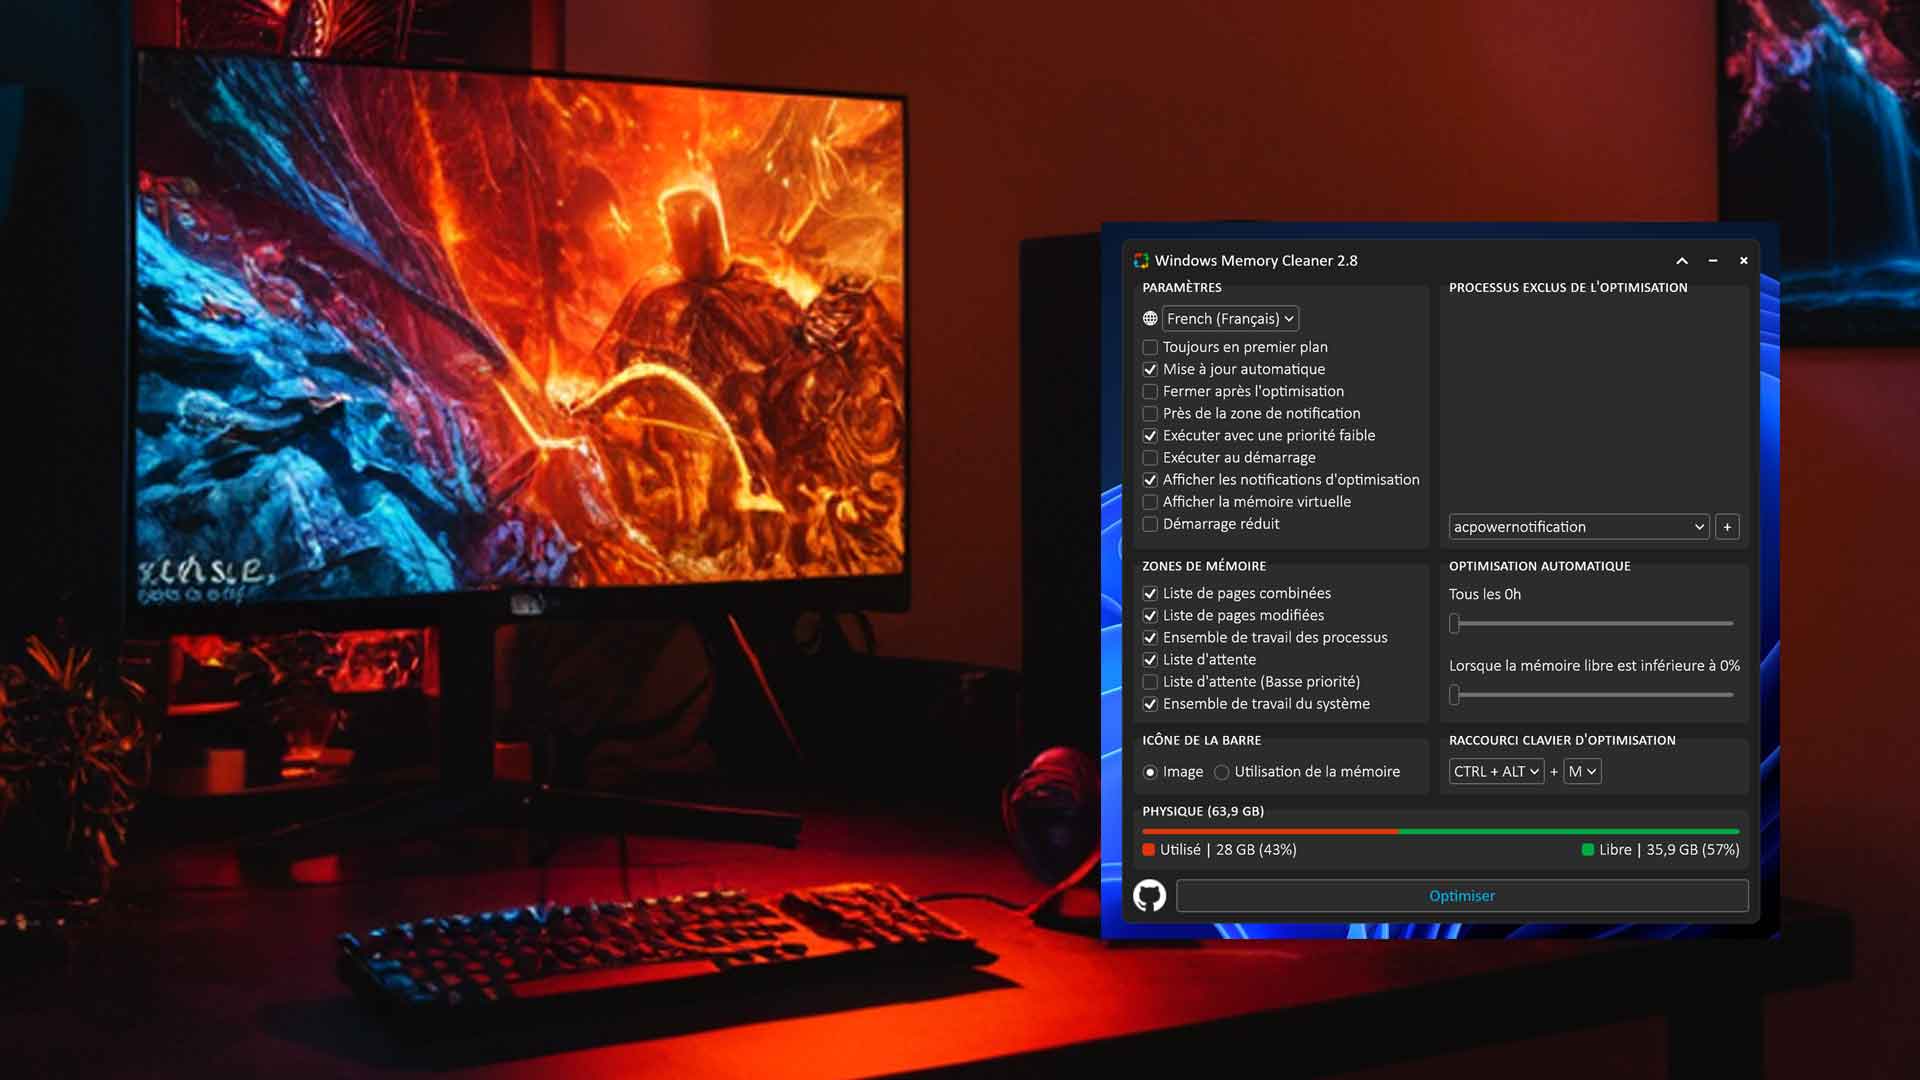Open the CTRL + ALT modifier dropdown

tap(1496, 771)
